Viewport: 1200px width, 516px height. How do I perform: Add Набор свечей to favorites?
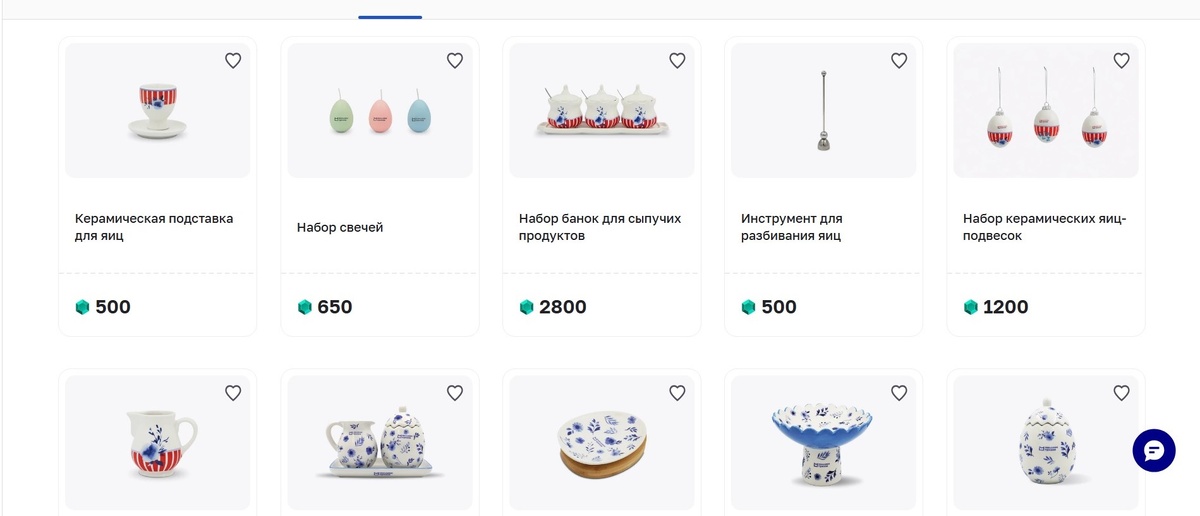point(455,61)
